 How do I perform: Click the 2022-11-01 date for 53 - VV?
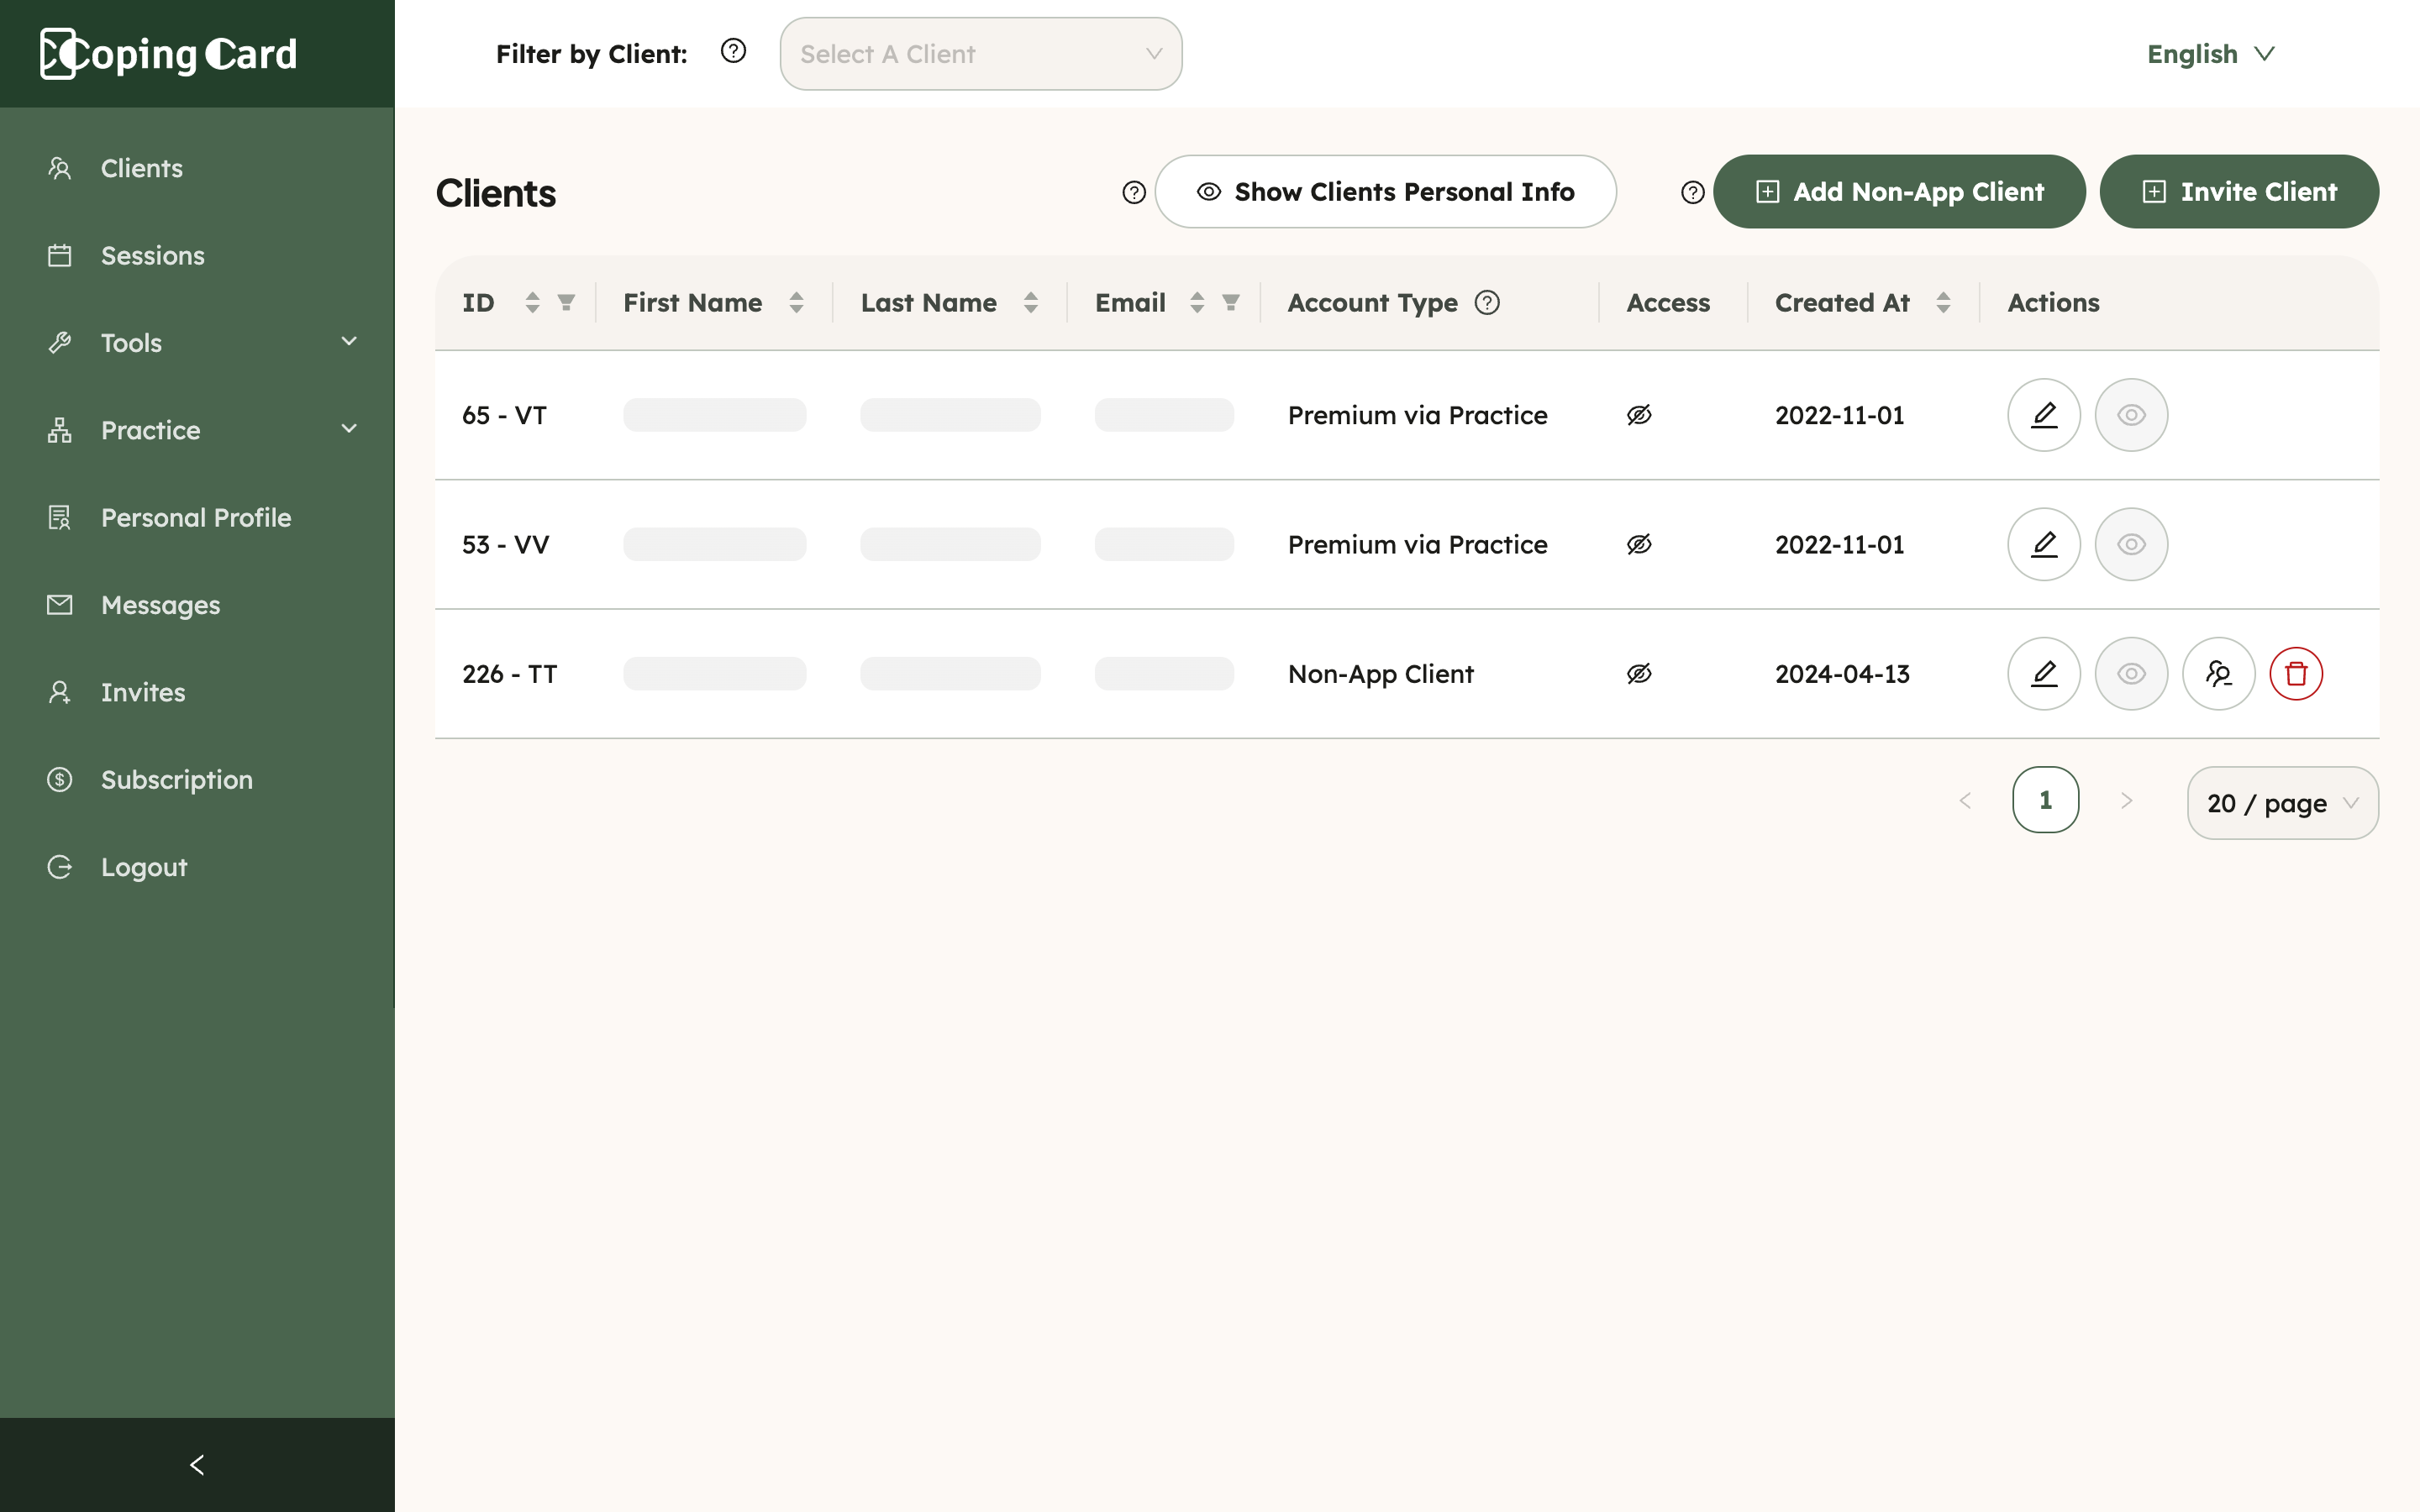tap(1839, 545)
